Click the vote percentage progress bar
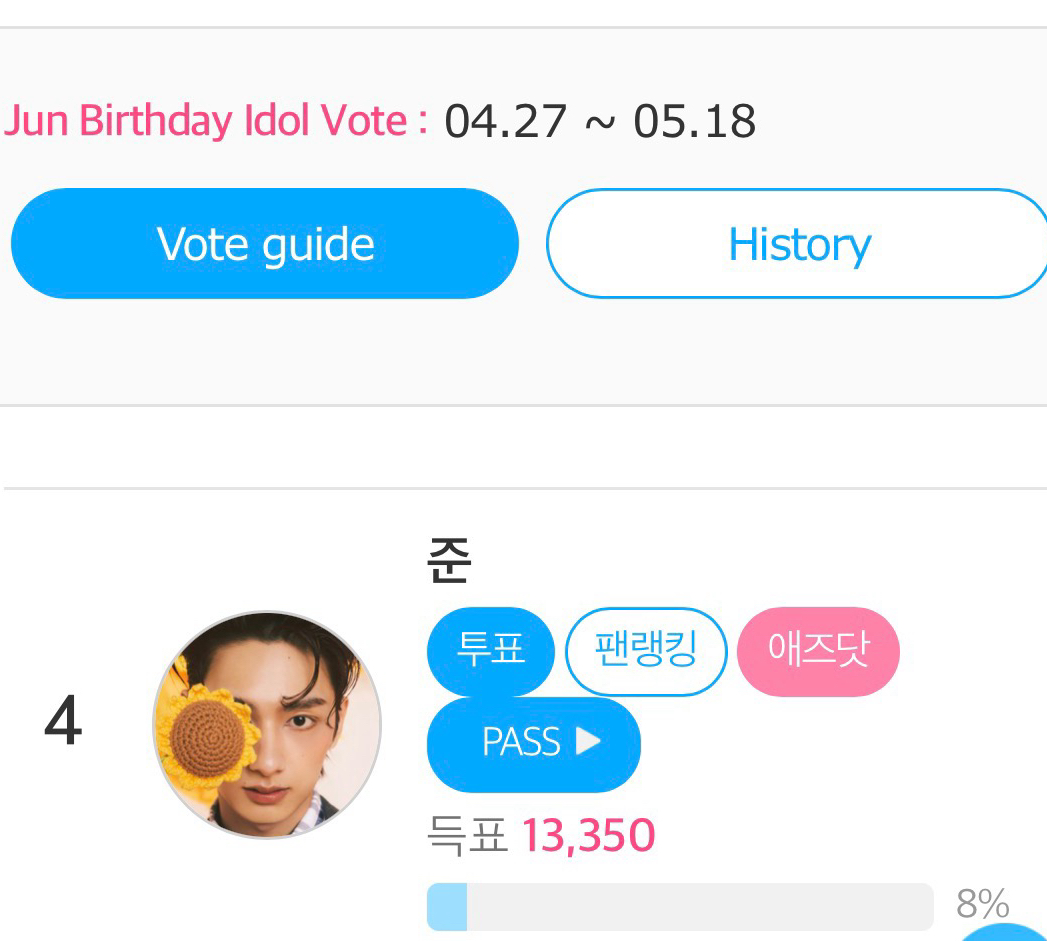 point(680,906)
